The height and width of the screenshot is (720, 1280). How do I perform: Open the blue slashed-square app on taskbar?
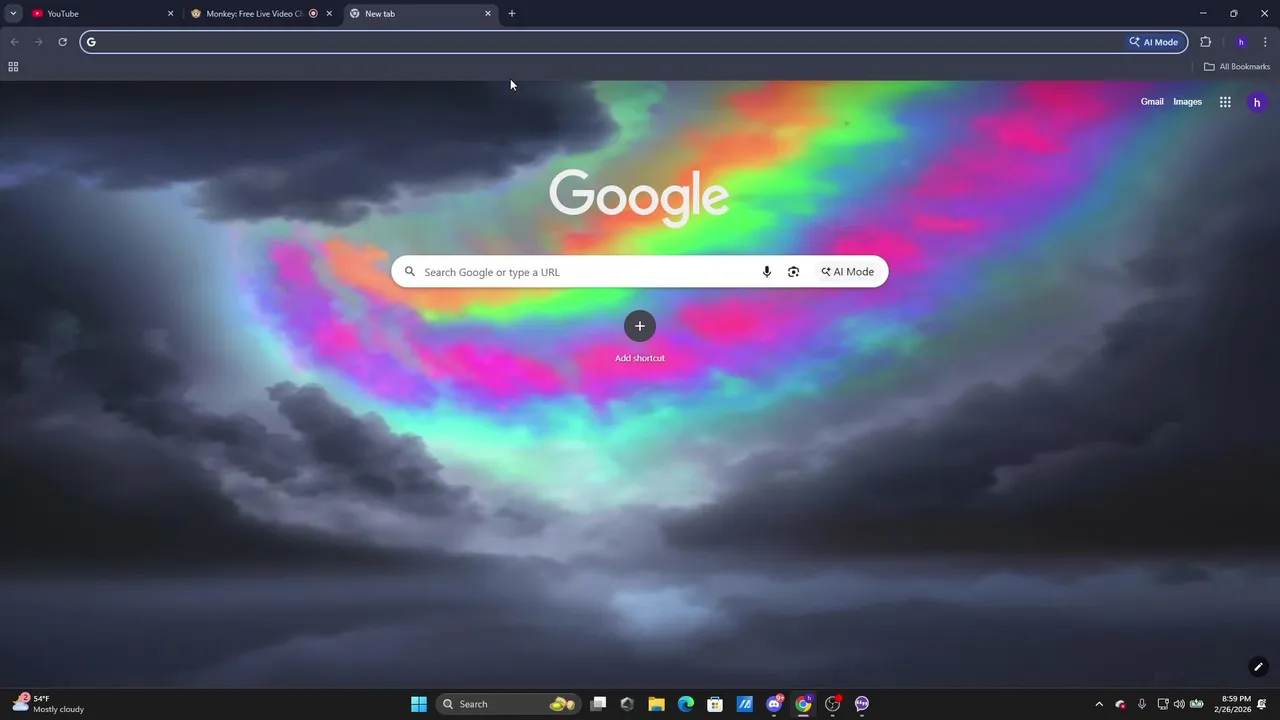click(x=744, y=704)
